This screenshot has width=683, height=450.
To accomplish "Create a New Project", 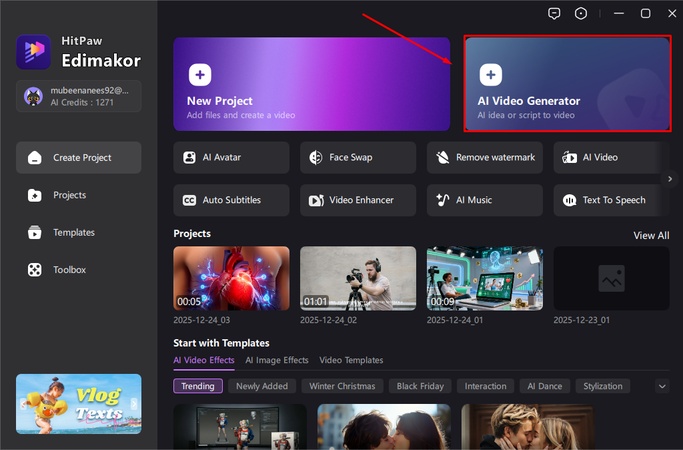I will (311, 85).
